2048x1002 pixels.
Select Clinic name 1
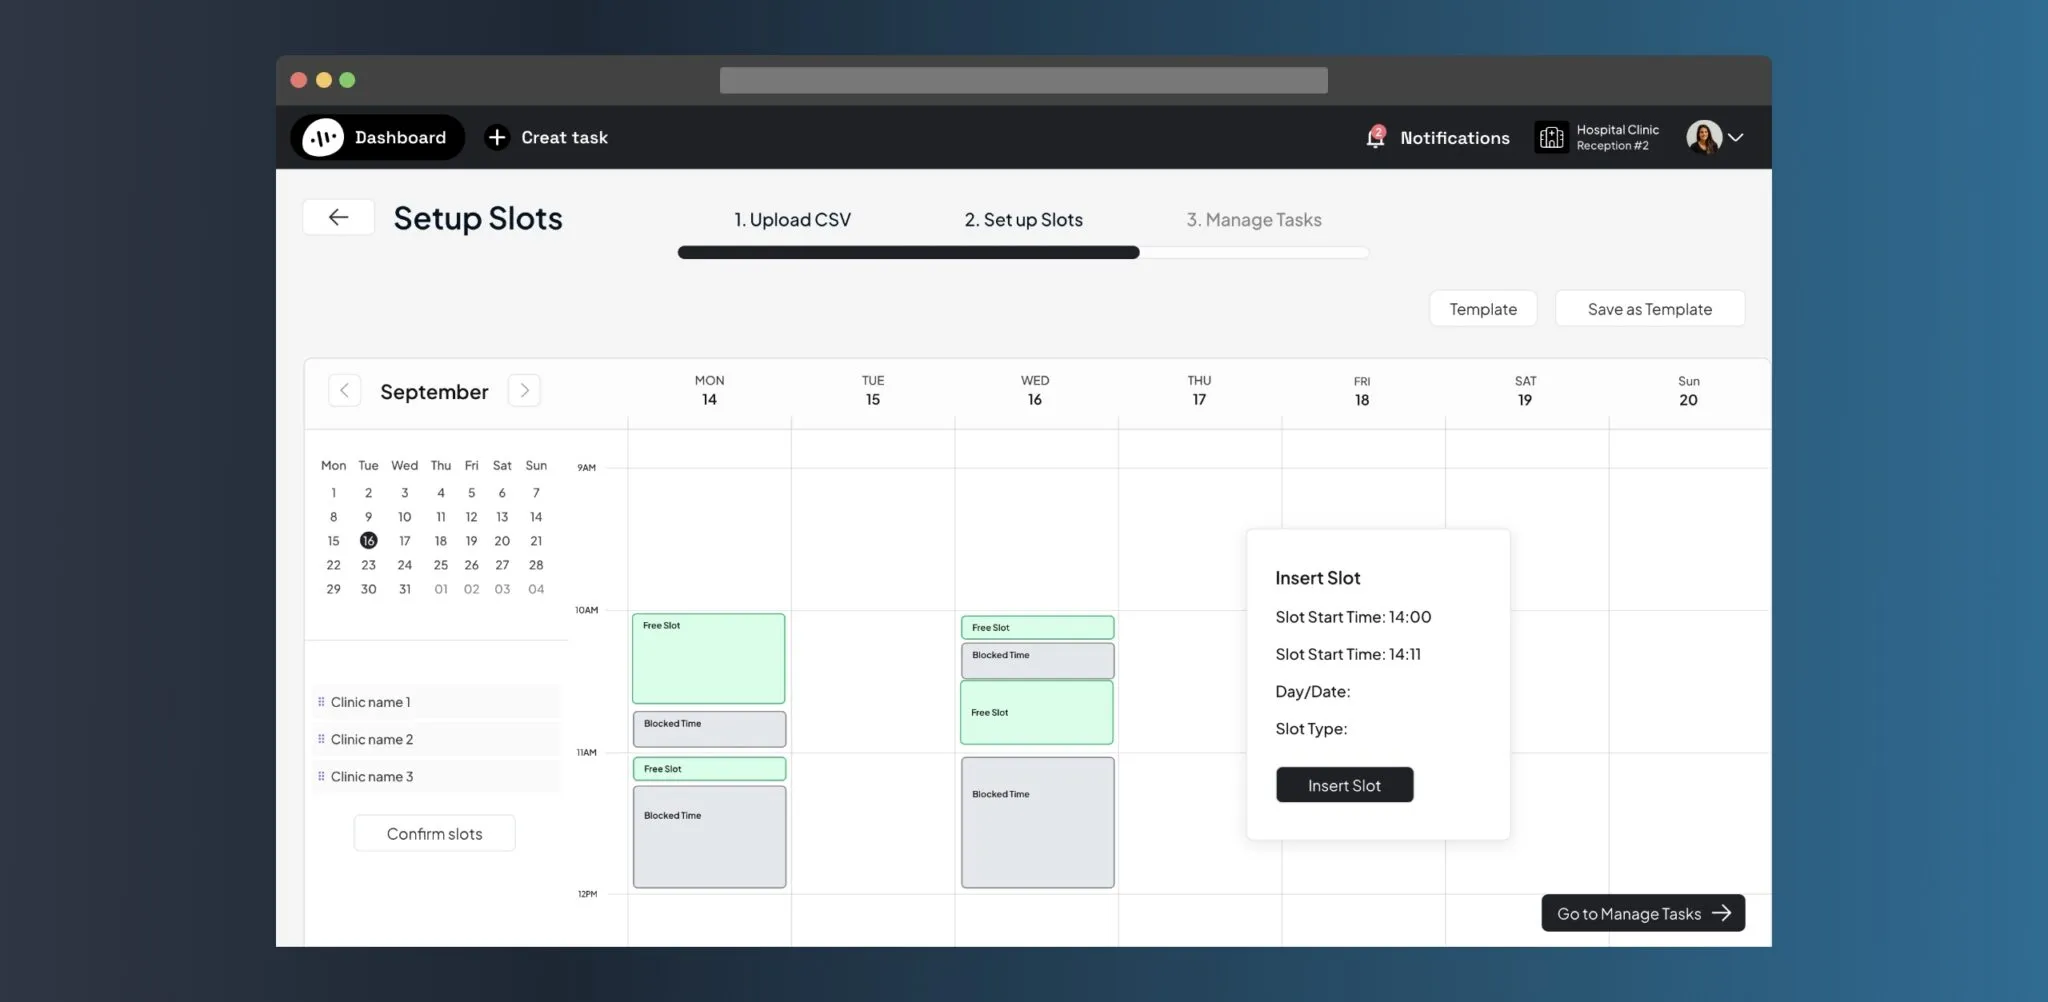point(436,702)
